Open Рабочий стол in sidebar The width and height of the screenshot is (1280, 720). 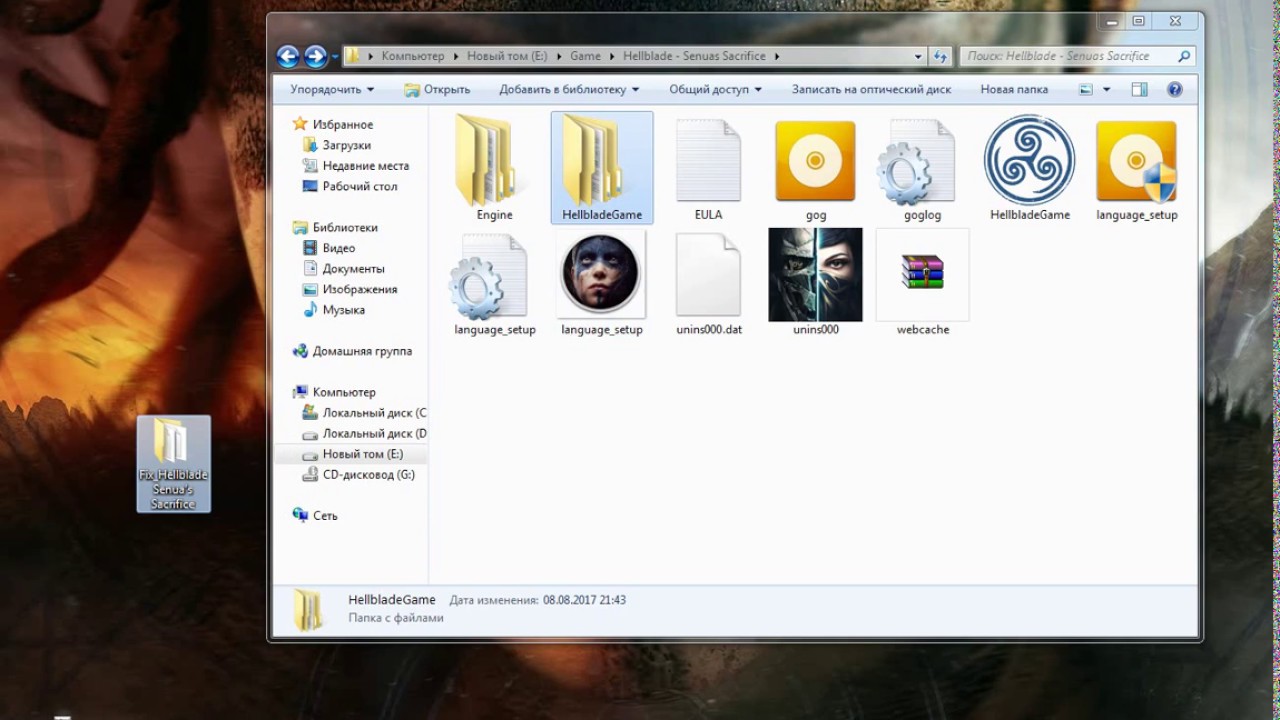point(360,186)
